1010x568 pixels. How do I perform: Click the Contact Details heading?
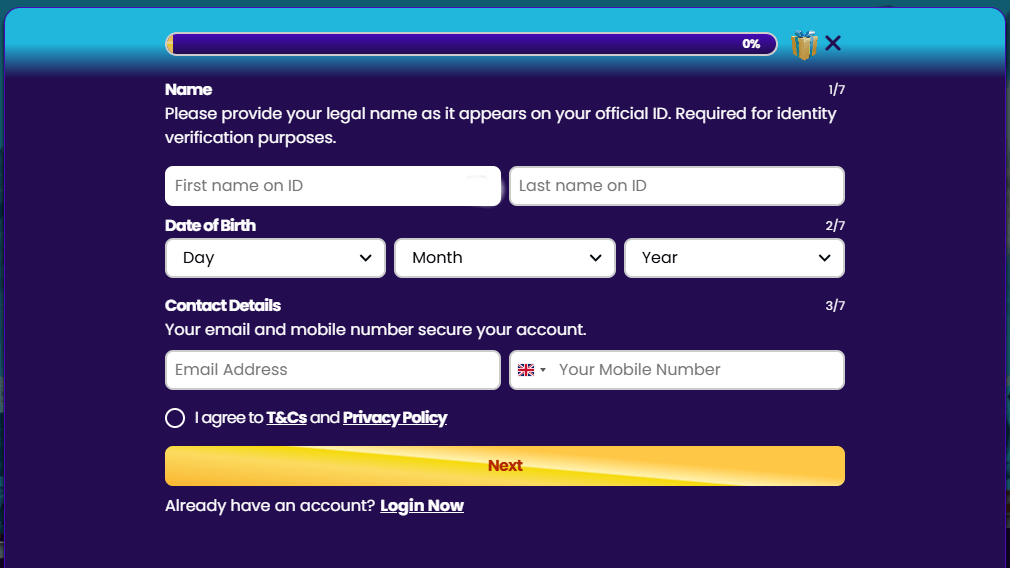pyautogui.click(x=223, y=306)
